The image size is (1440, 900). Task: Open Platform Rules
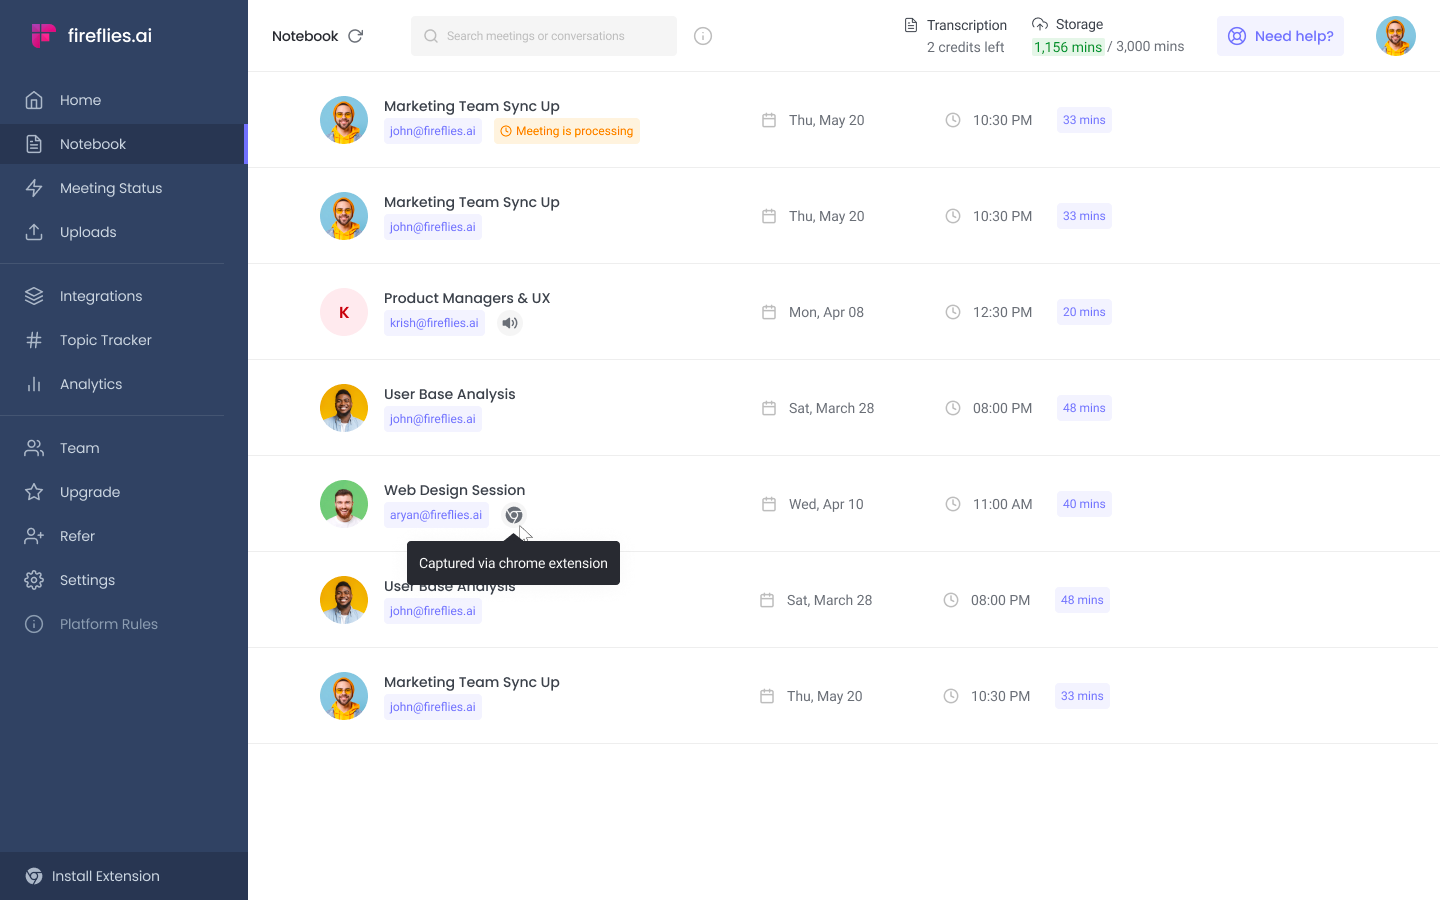pyautogui.click(x=108, y=624)
